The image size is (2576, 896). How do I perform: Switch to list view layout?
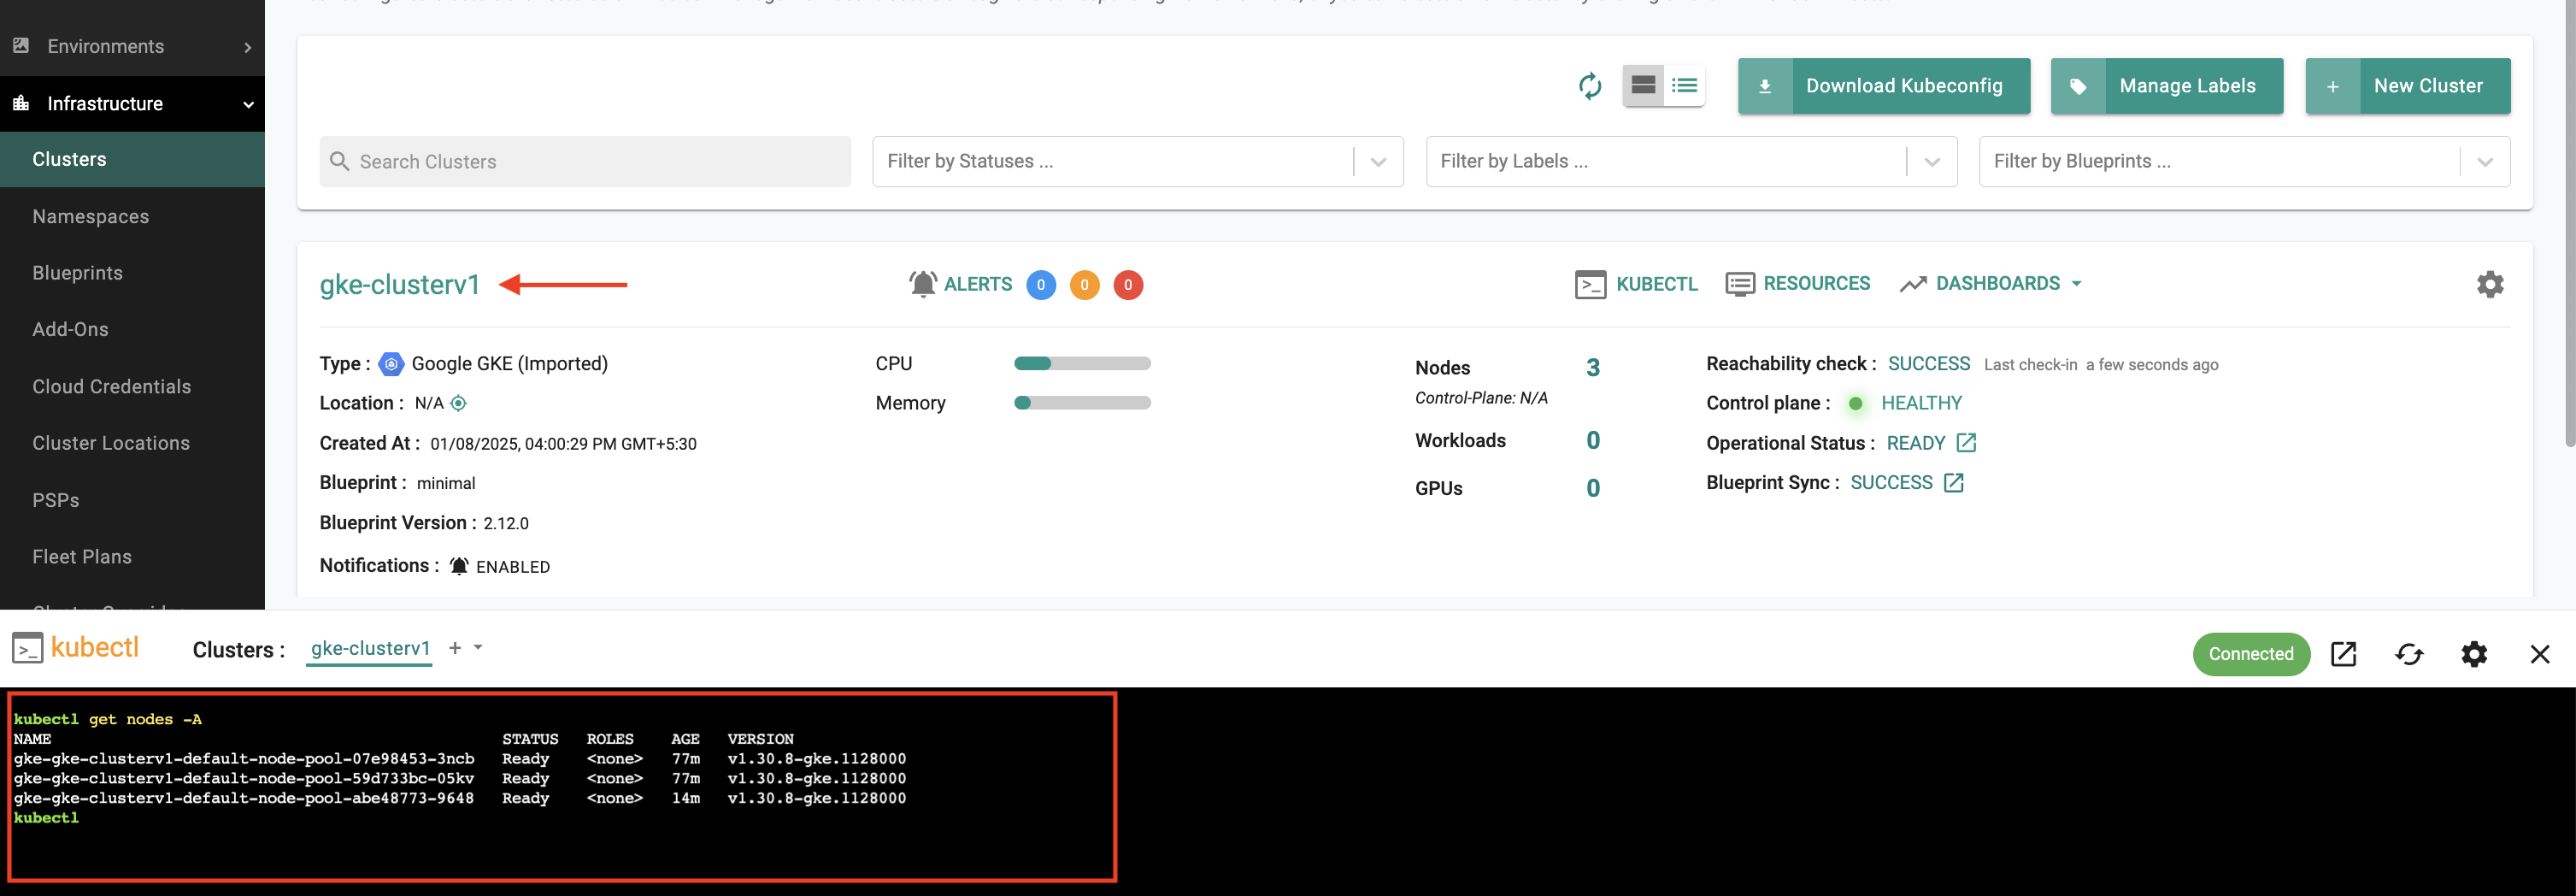point(1684,86)
